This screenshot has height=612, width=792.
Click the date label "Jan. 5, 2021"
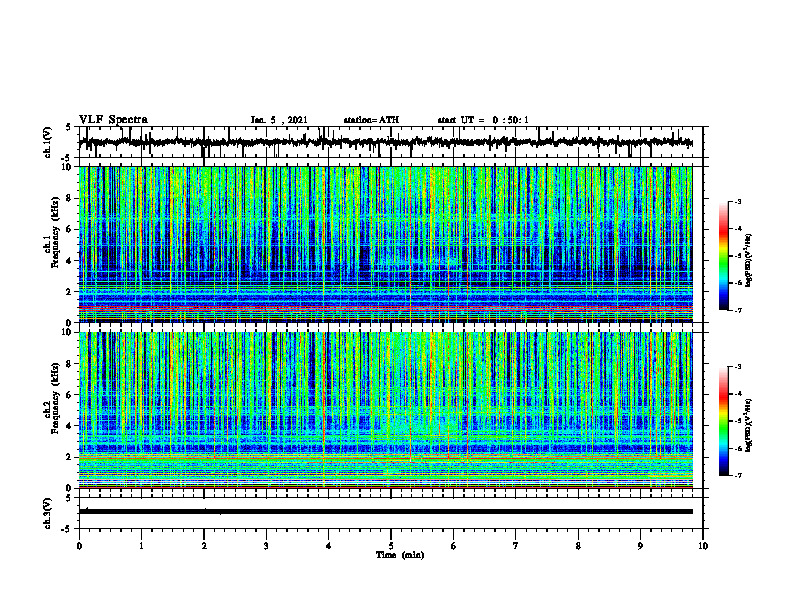pyautogui.click(x=279, y=120)
